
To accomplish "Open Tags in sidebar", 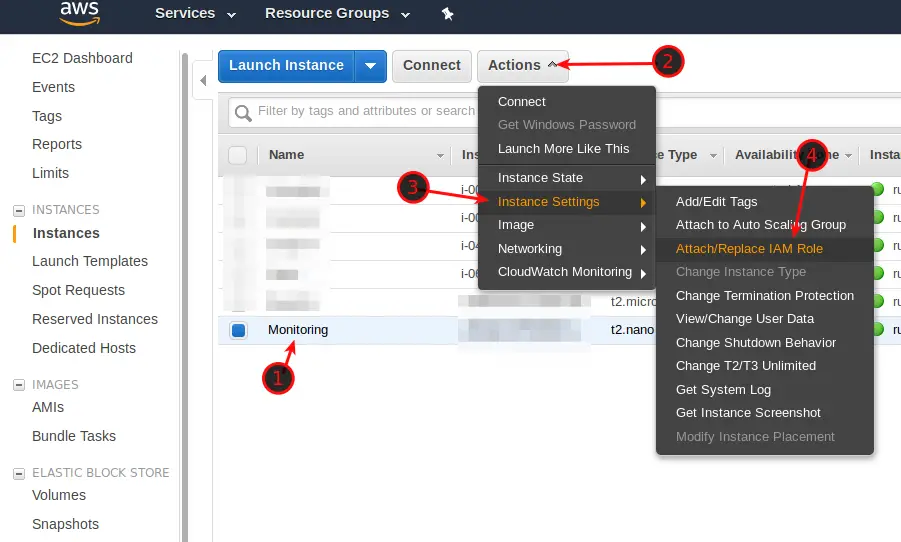I will [x=47, y=116].
